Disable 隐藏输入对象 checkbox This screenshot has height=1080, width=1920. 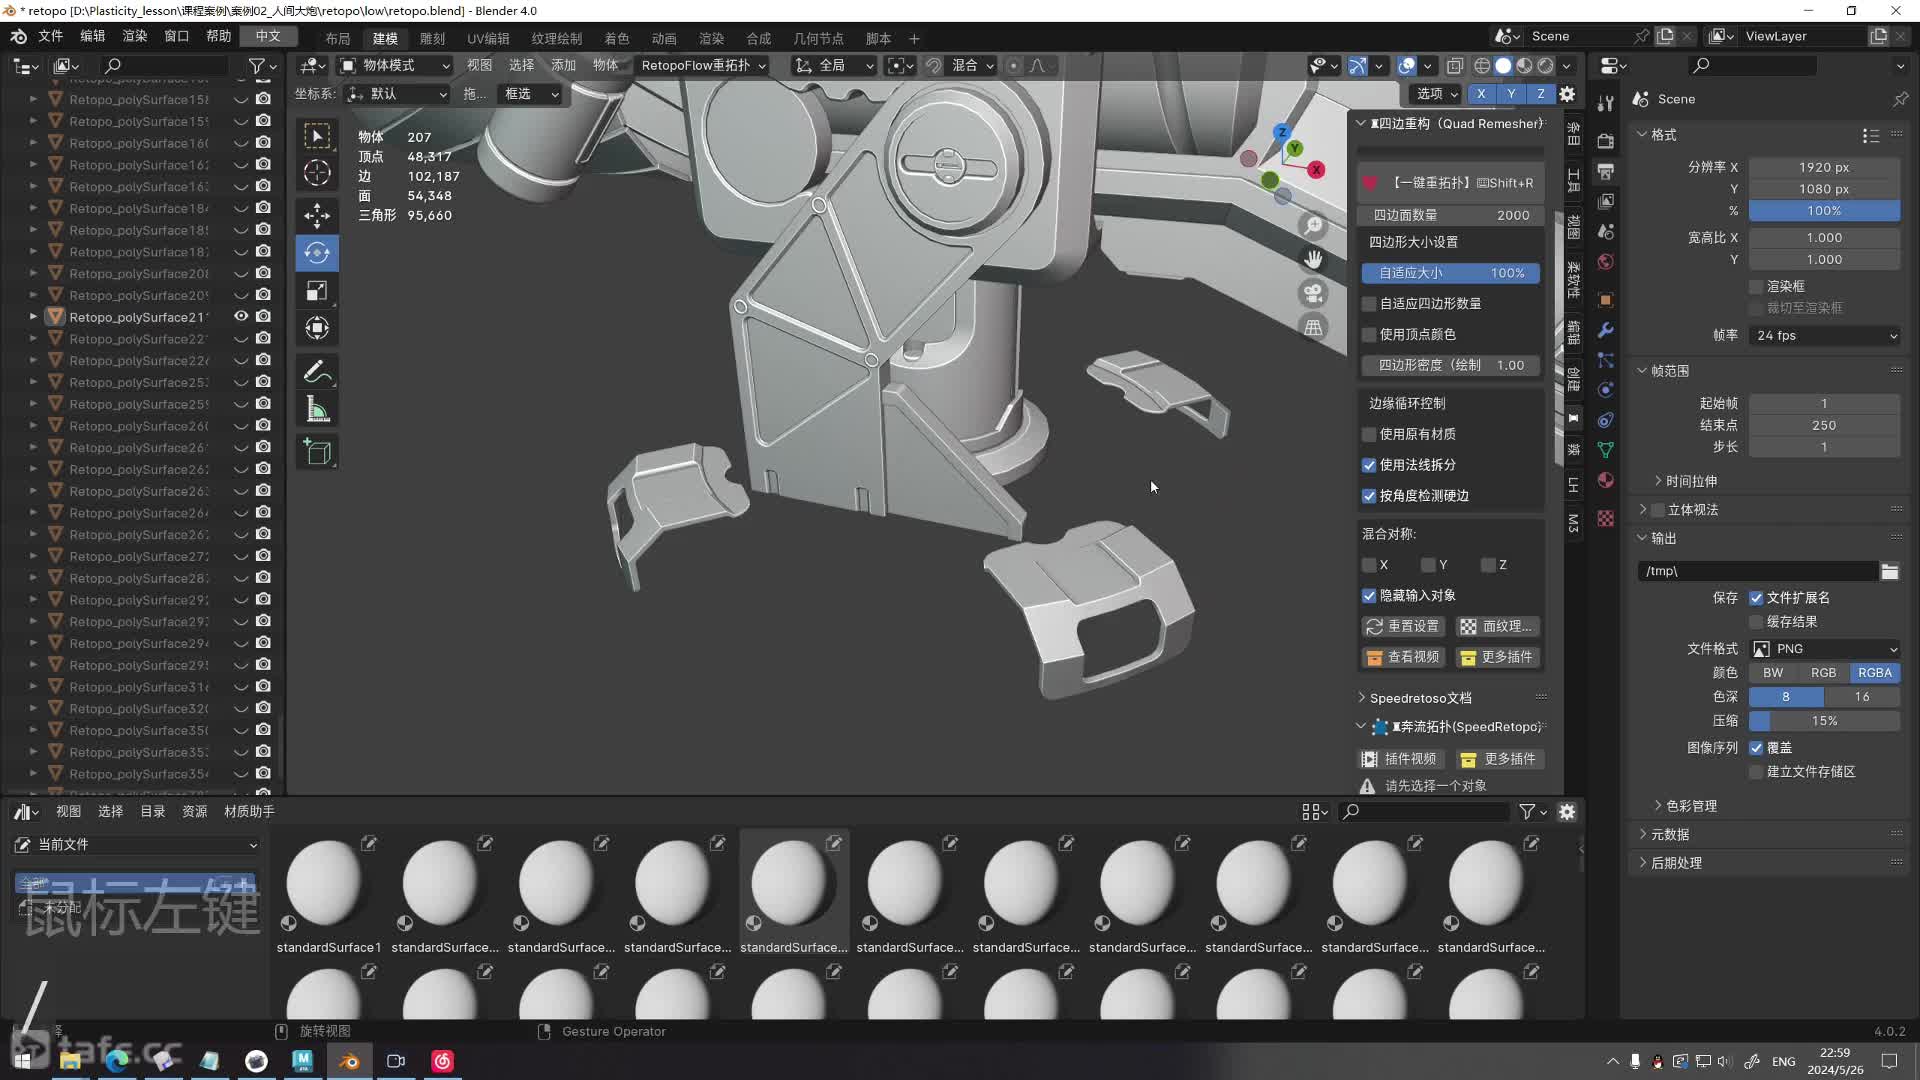click(1369, 595)
